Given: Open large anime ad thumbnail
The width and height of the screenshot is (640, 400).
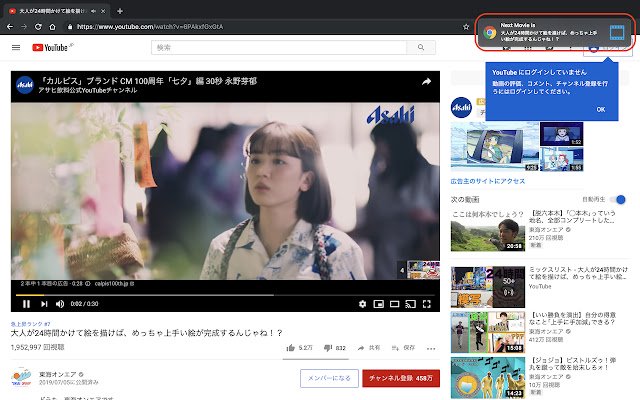Looking at the screenshot, I should click(x=495, y=146).
